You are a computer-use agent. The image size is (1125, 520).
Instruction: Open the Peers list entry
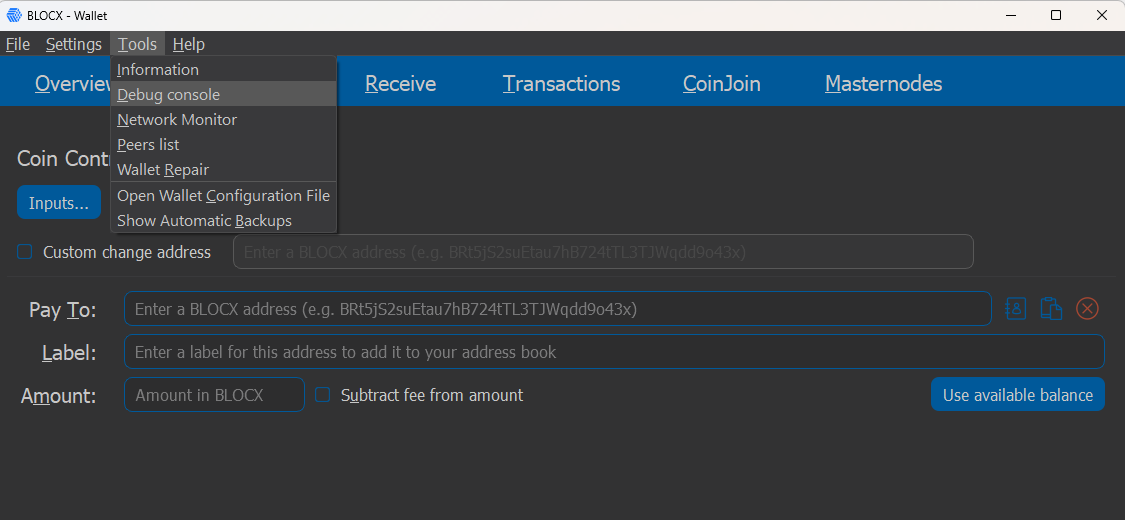223,145
